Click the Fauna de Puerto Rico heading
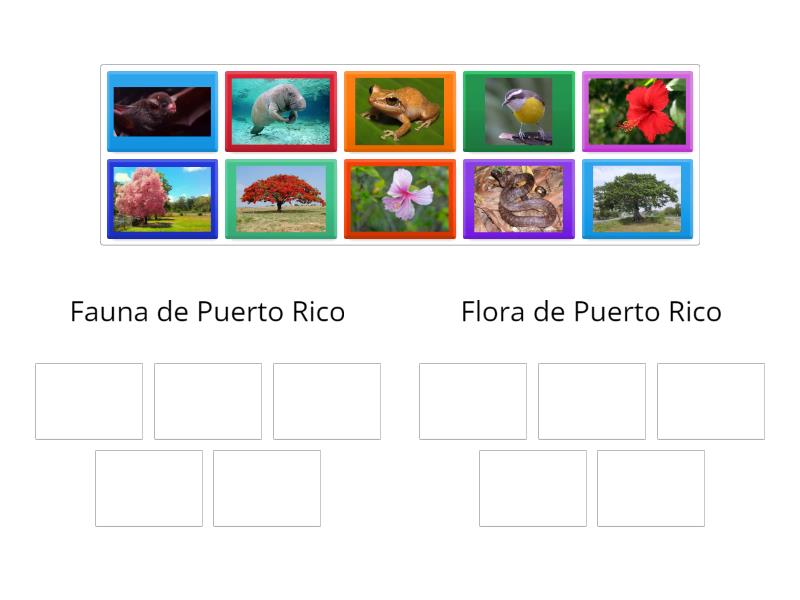Image resolution: width=800 pixels, height=600 pixels. point(207,311)
